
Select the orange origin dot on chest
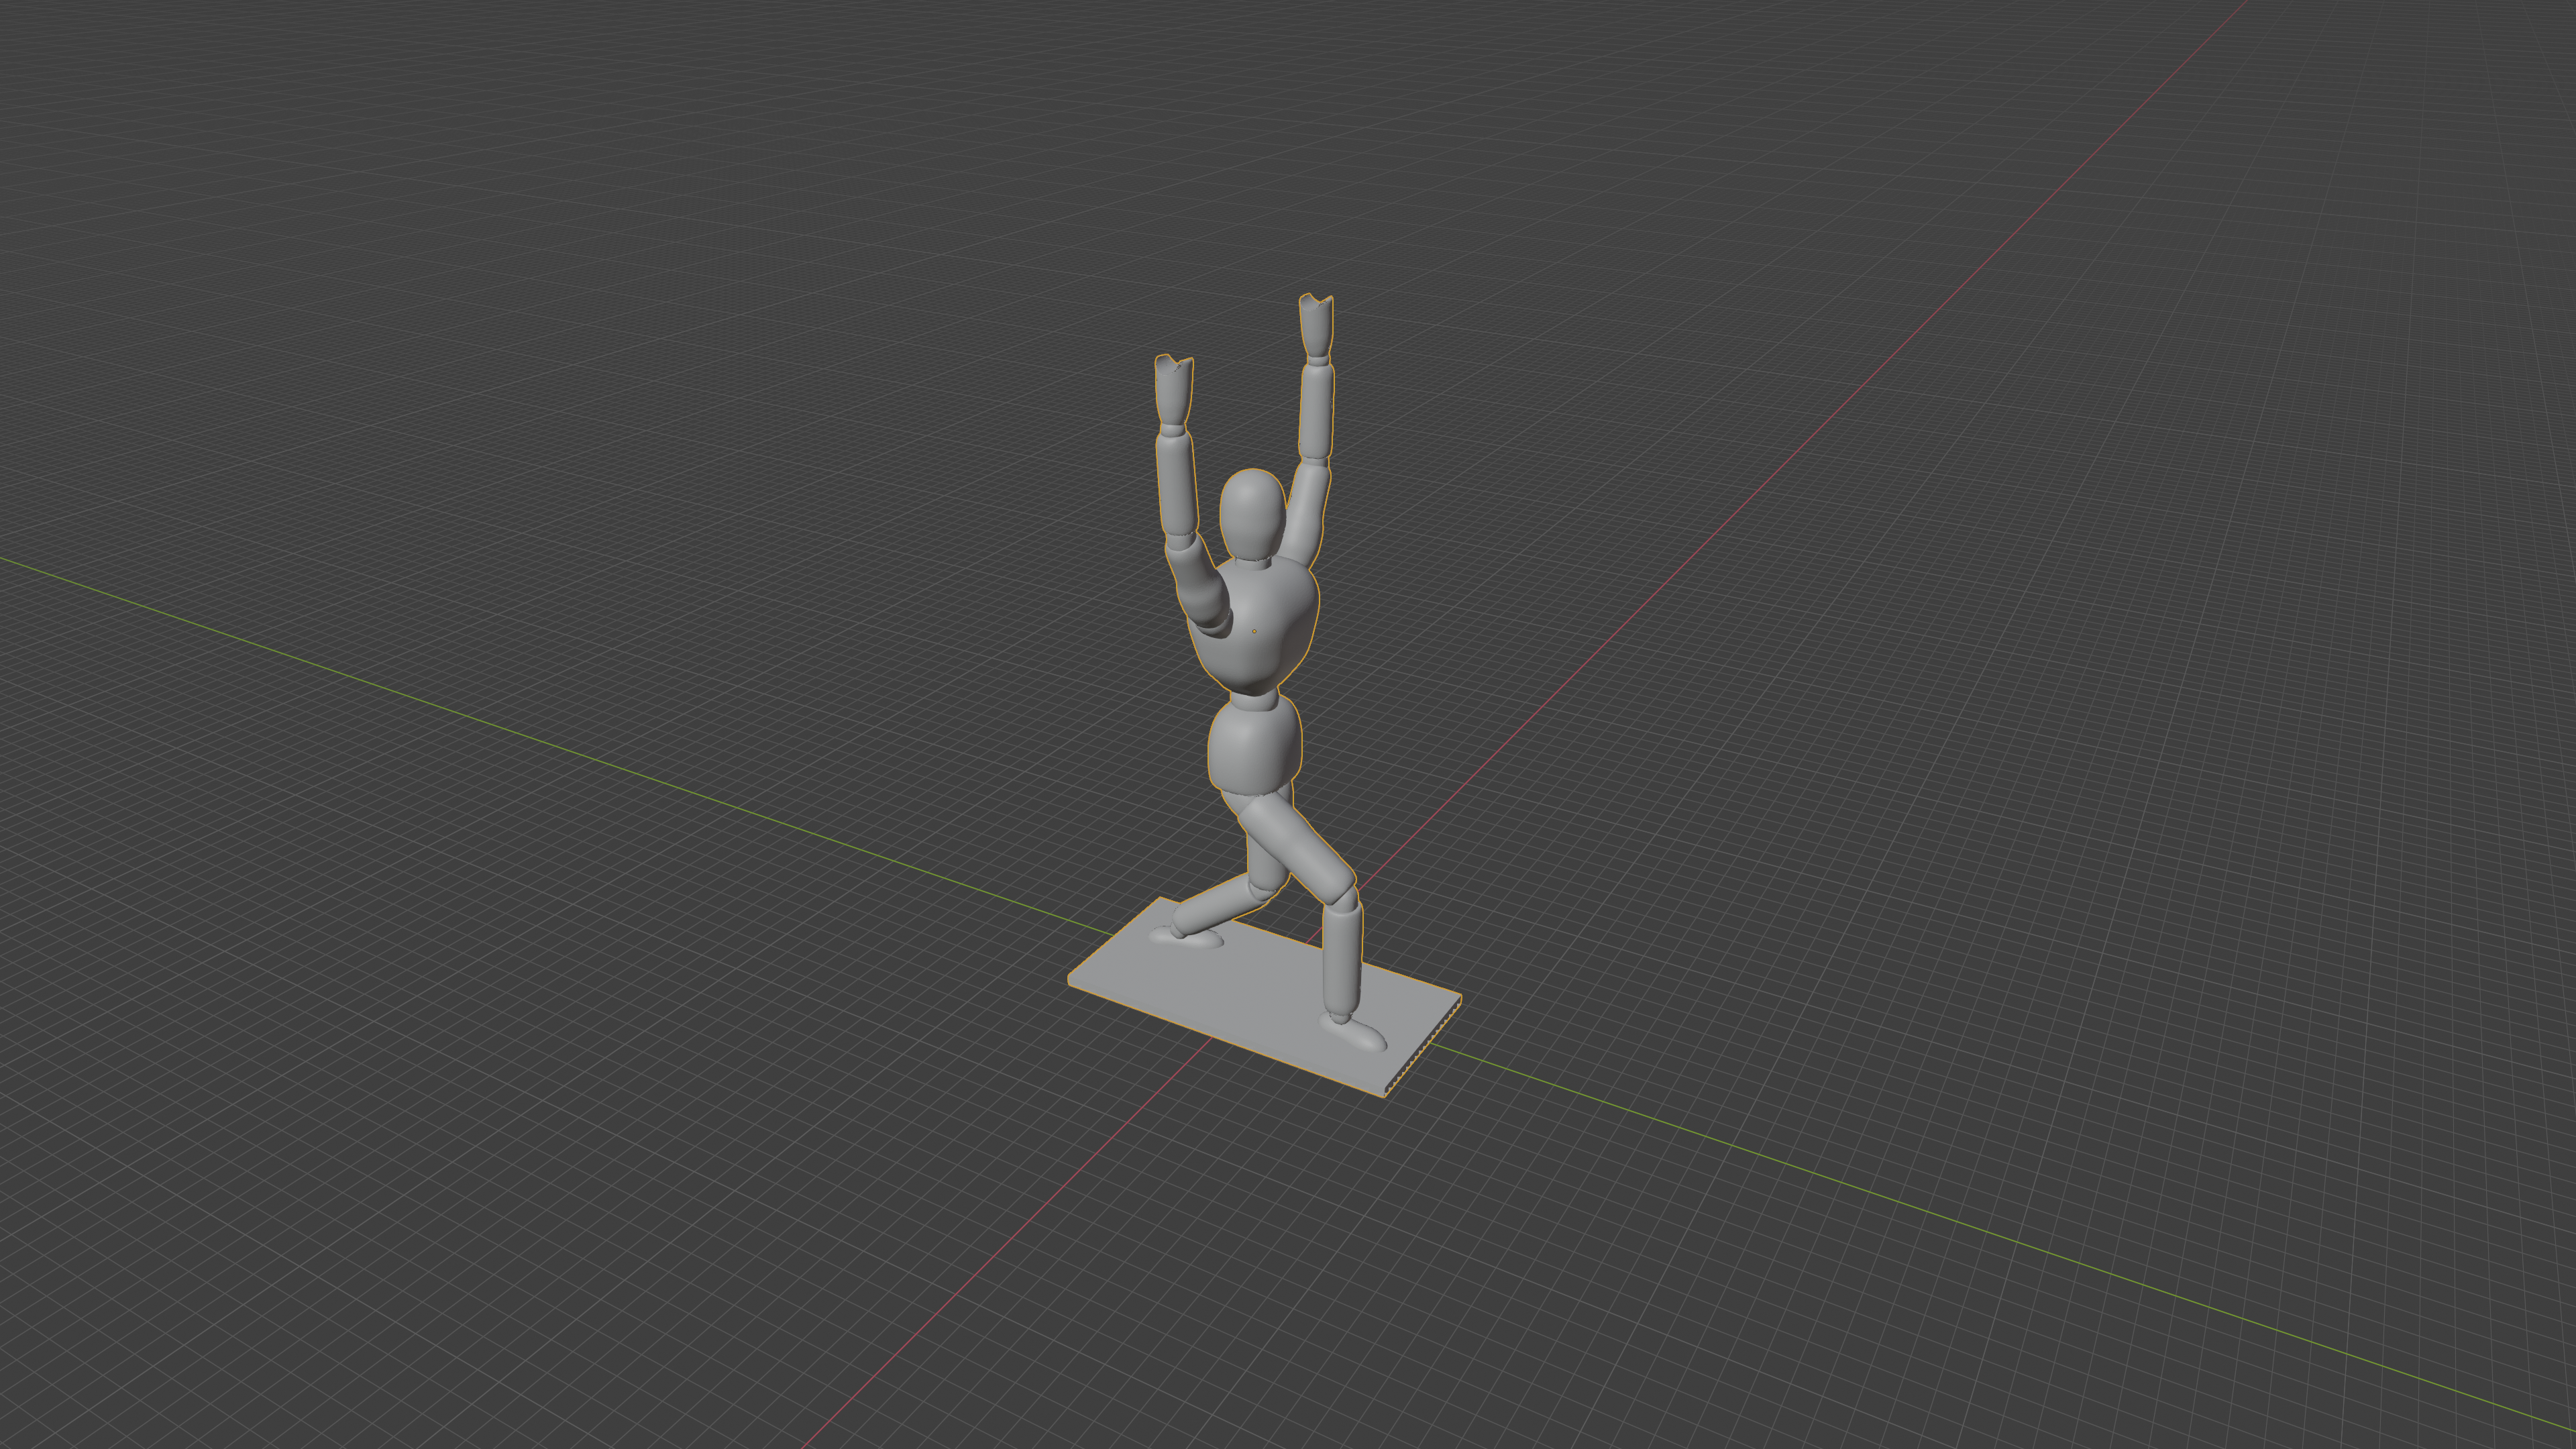pos(1254,631)
